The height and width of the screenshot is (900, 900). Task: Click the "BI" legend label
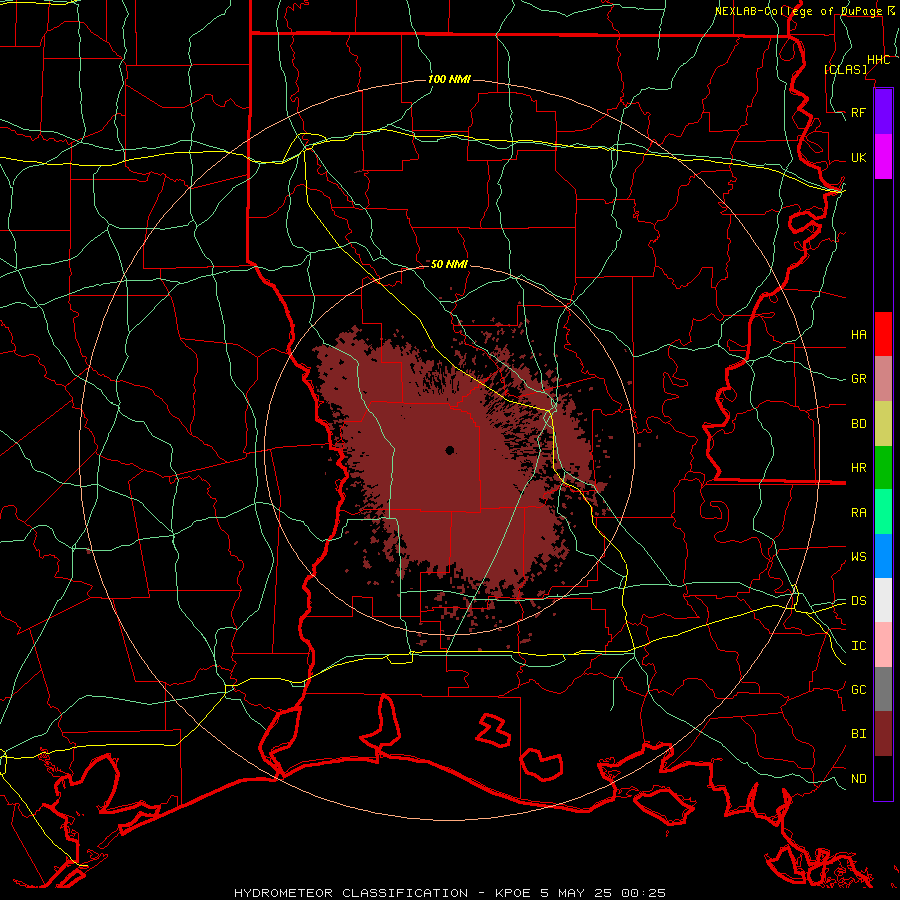tap(859, 734)
